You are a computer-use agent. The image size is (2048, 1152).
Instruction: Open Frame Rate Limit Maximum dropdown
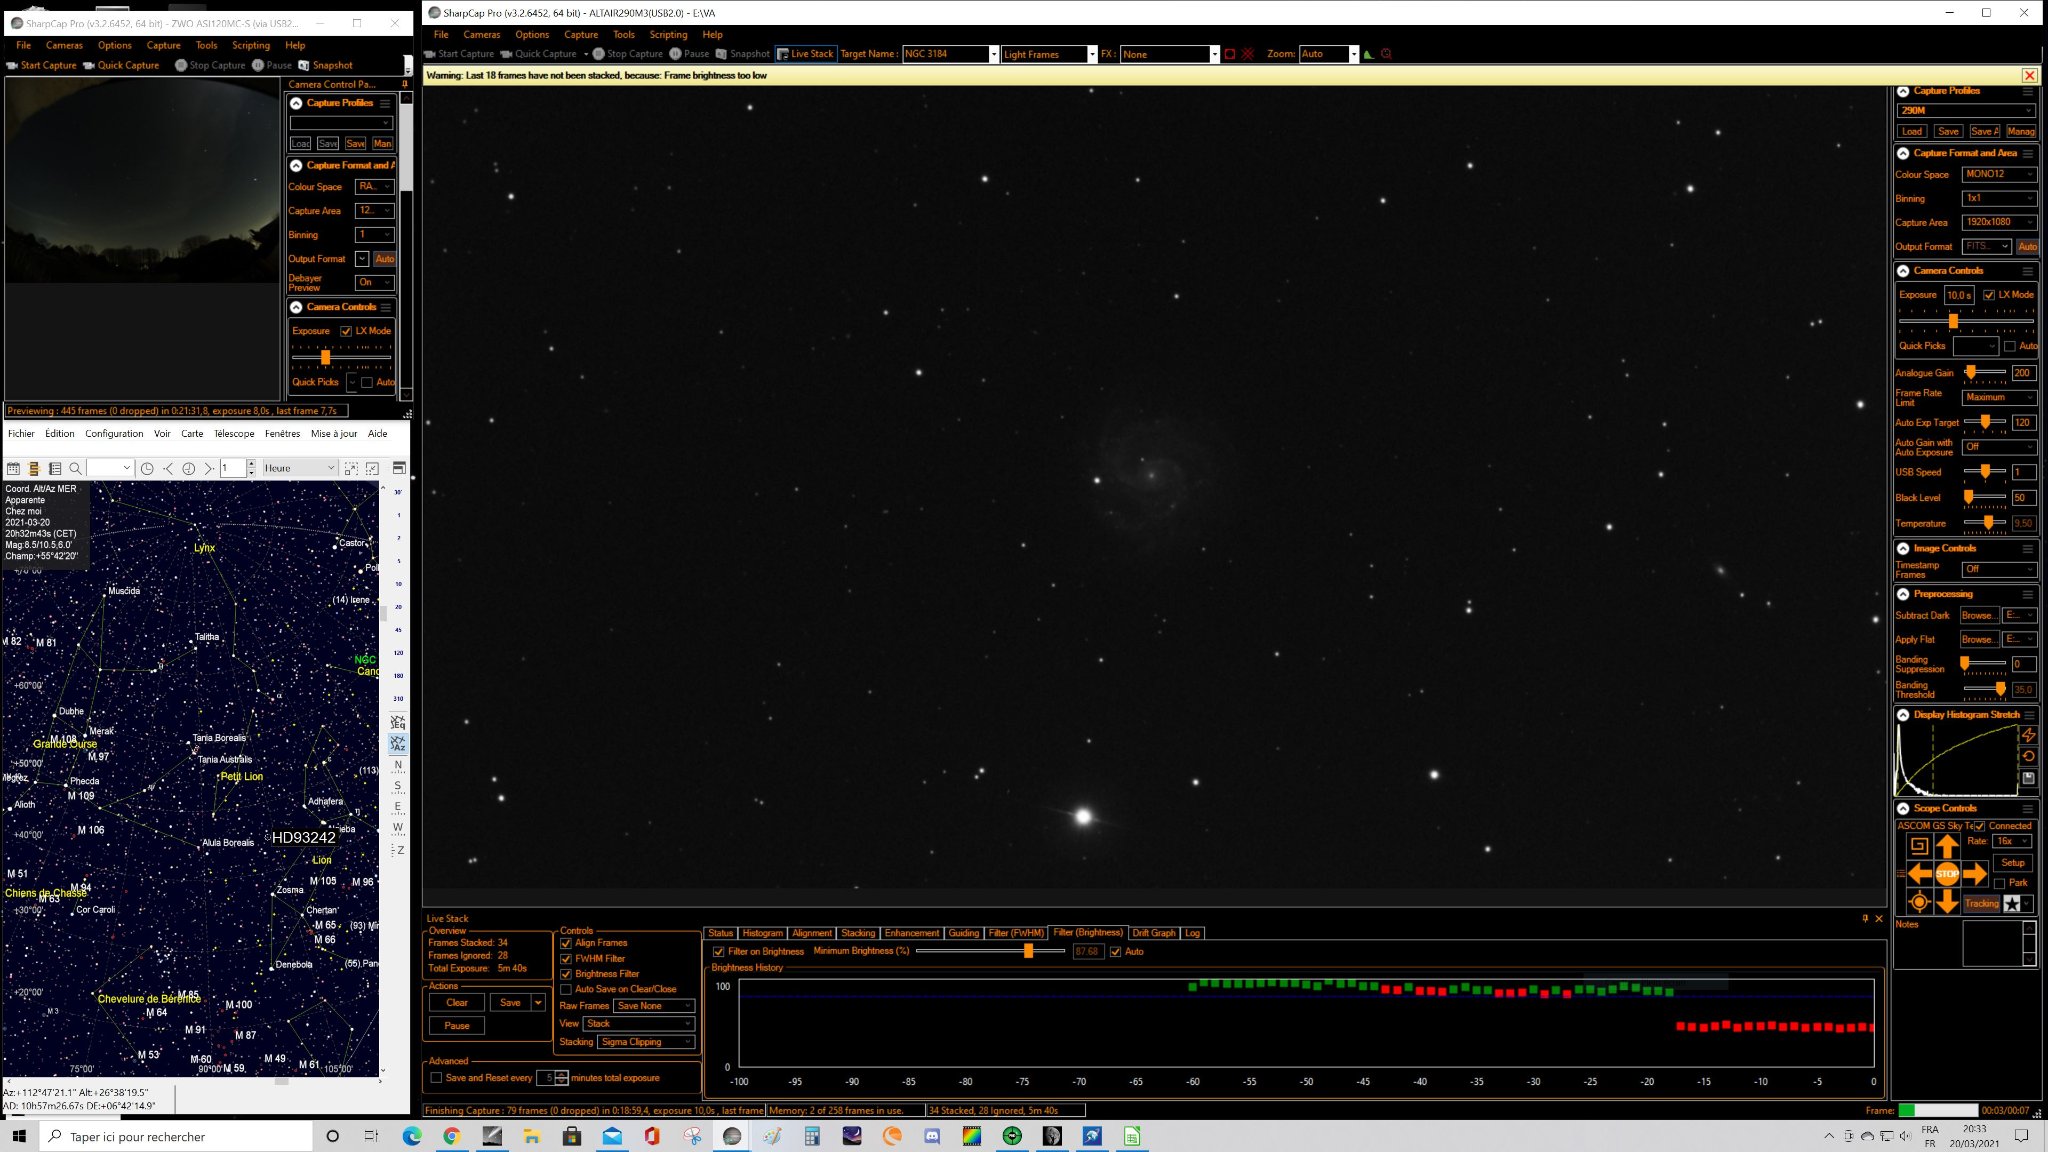pos(1998,397)
